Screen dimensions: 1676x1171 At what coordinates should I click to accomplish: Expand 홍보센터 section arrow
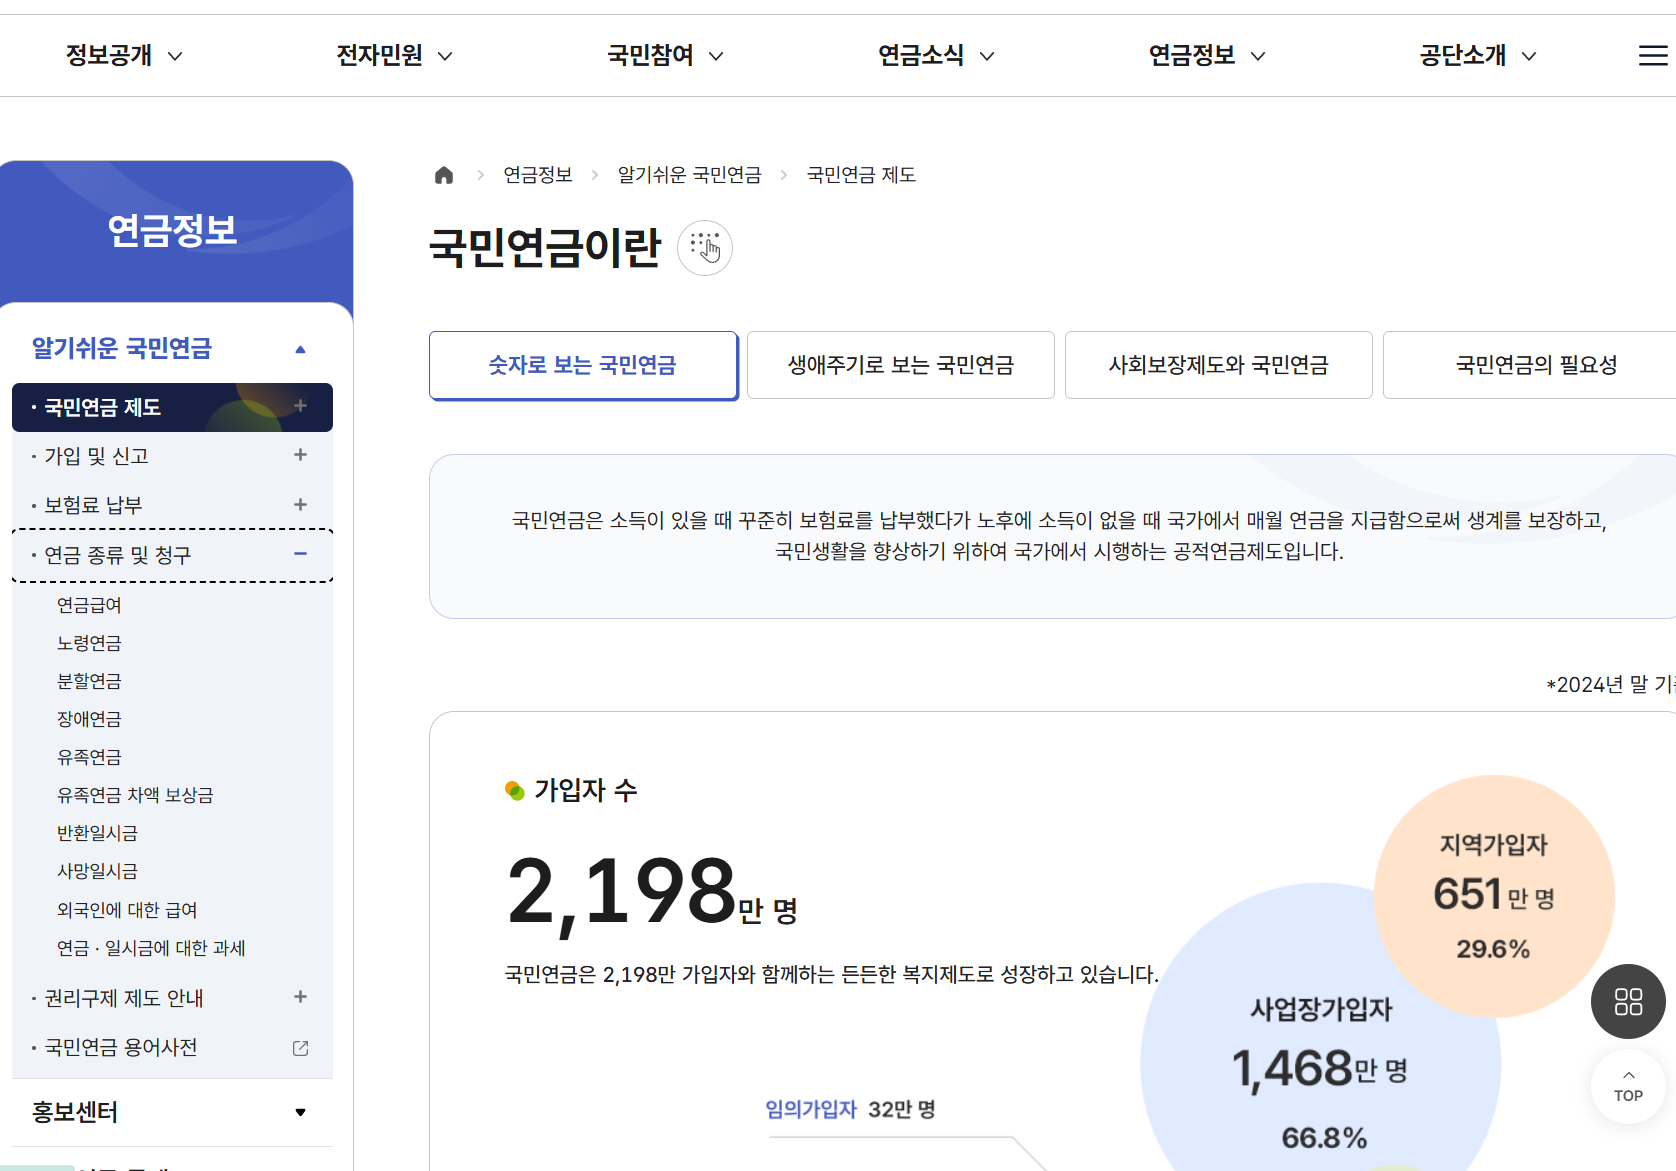click(x=300, y=1112)
